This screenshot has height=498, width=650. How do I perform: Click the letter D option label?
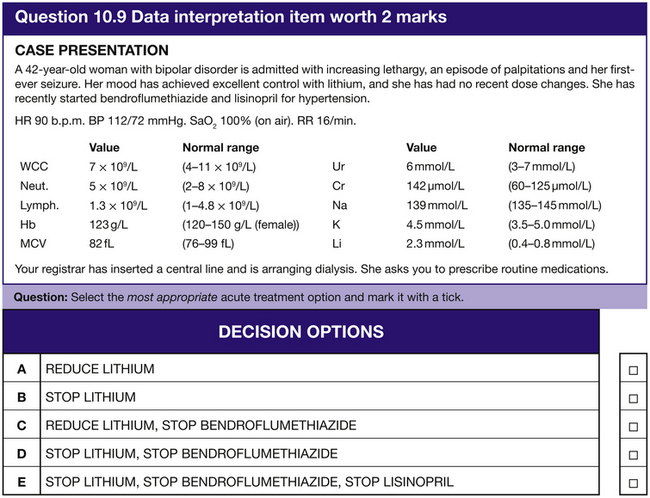[21, 454]
